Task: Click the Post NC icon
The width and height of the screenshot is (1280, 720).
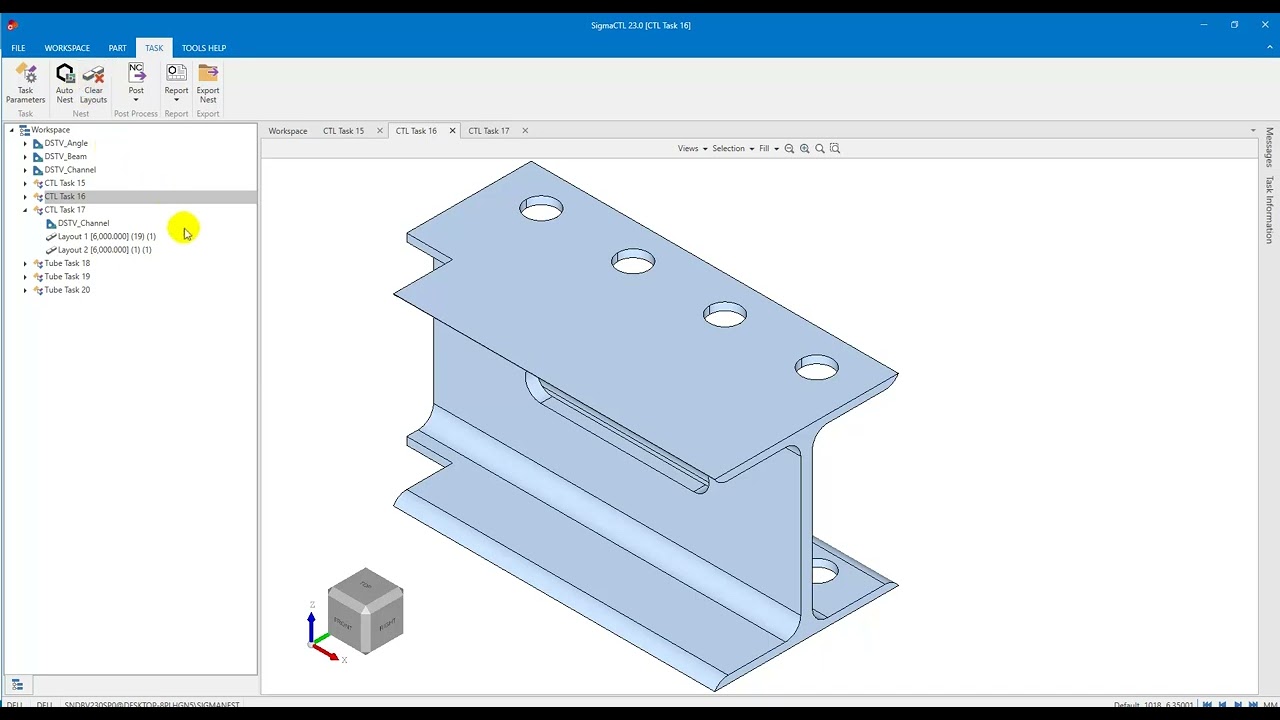Action: (x=136, y=73)
